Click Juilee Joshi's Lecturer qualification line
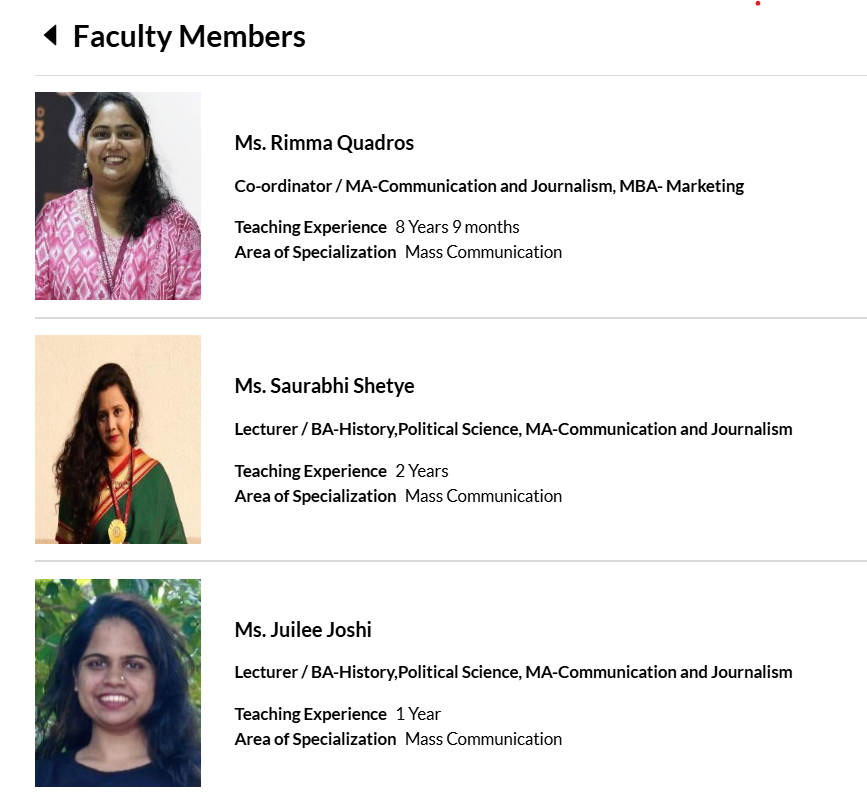 513,672
